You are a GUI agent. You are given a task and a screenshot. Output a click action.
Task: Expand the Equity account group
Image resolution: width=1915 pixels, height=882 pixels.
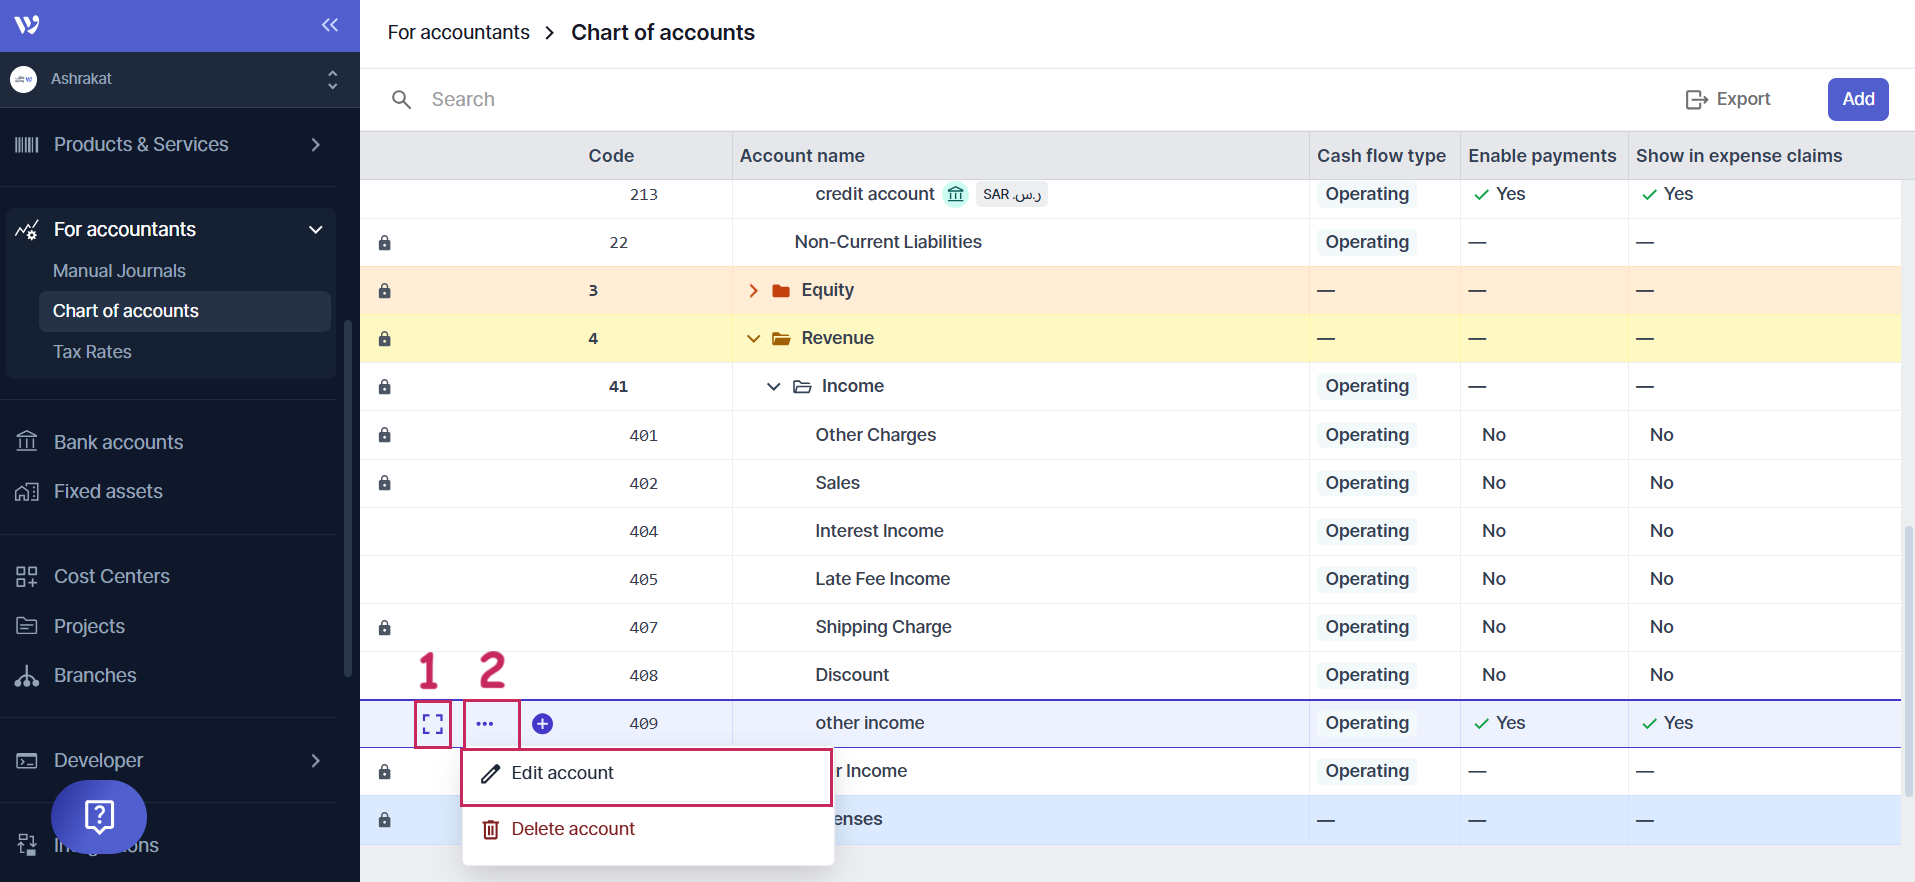coord(753,291)
